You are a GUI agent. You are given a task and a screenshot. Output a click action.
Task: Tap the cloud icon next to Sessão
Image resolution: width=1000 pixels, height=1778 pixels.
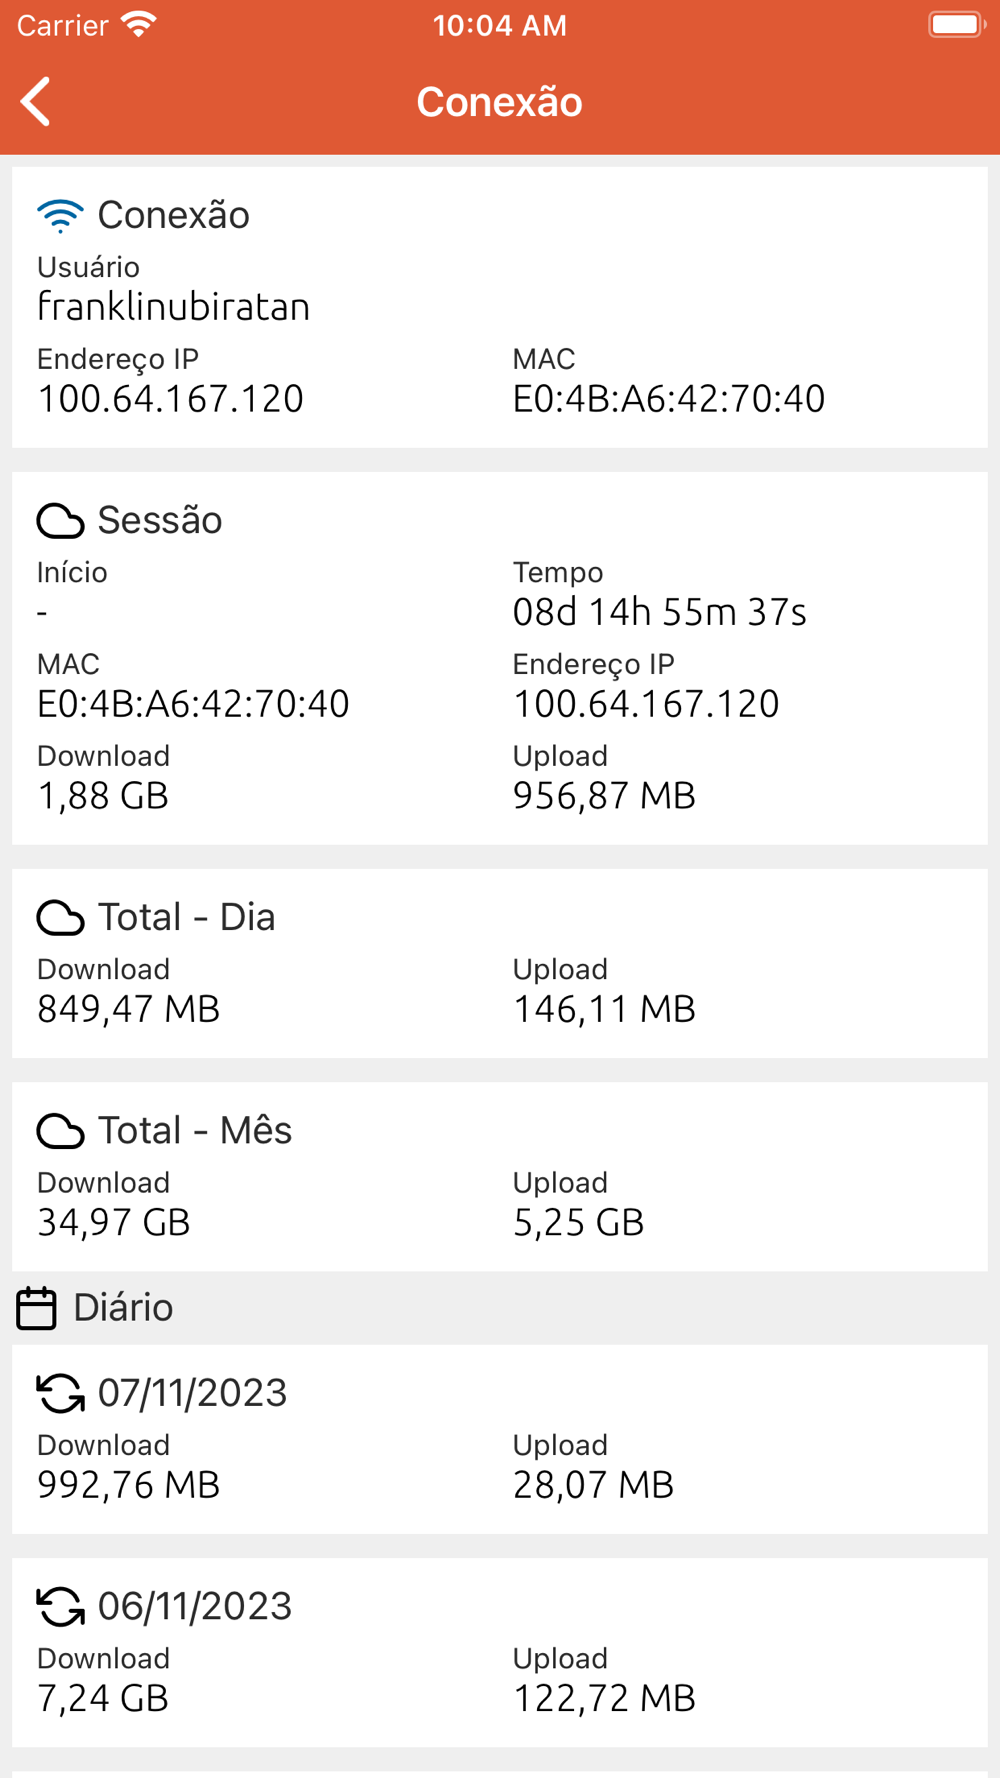click(x=60, y=521)
